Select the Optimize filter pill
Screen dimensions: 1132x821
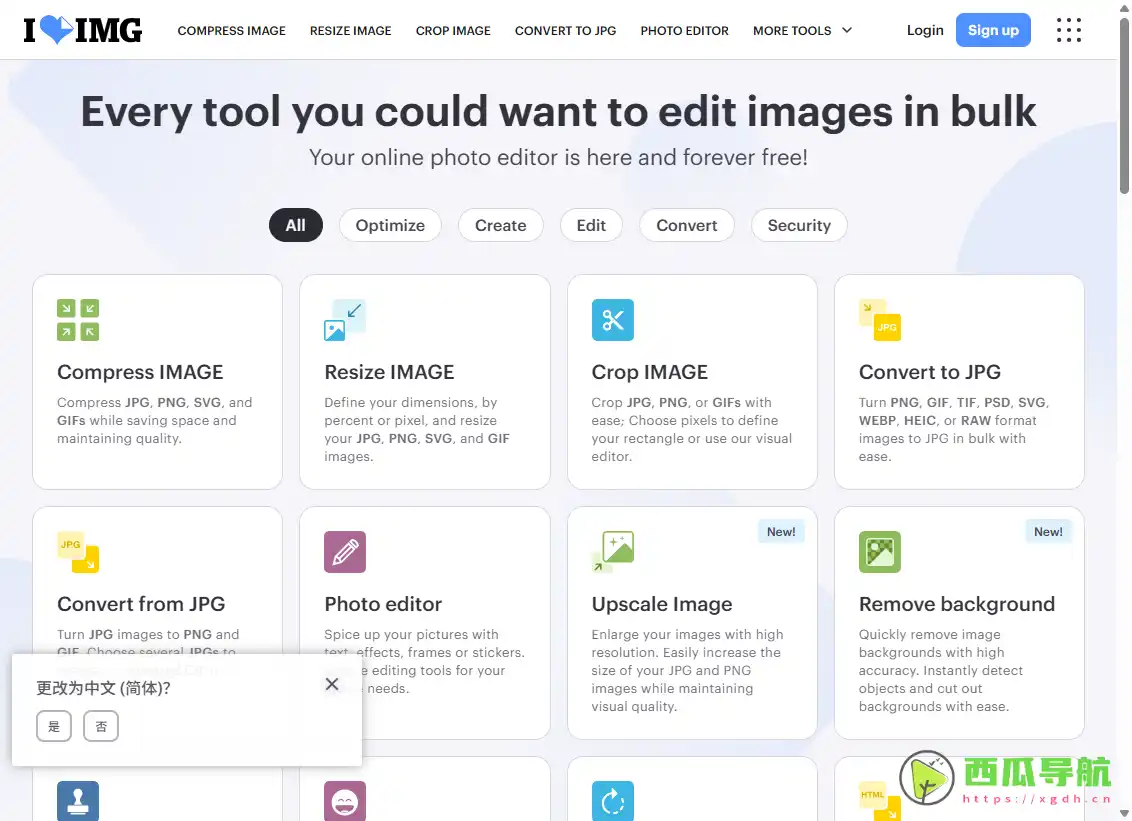click(390, 225)
